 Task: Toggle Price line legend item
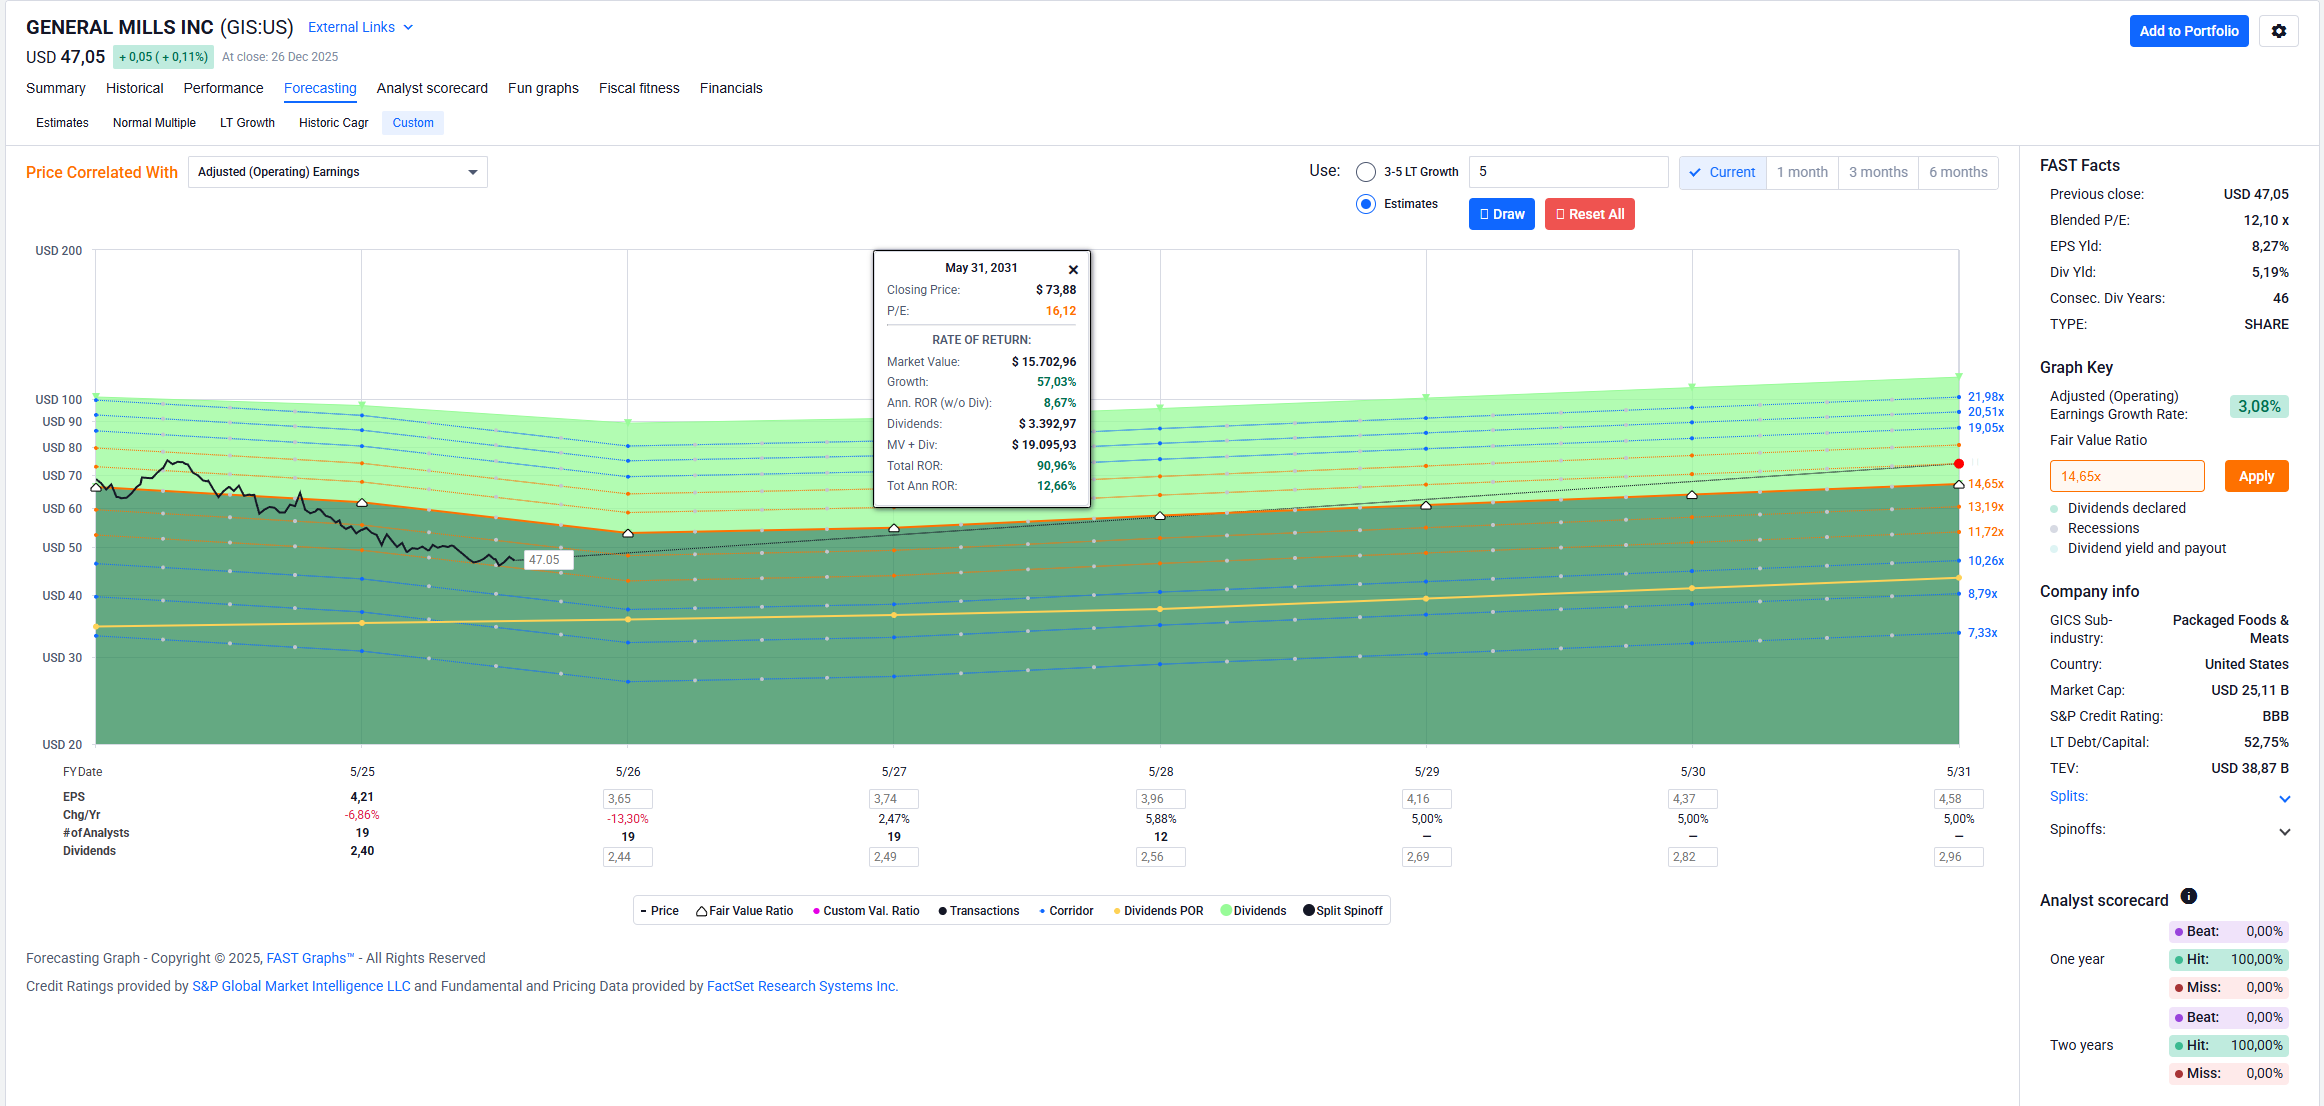659,911
